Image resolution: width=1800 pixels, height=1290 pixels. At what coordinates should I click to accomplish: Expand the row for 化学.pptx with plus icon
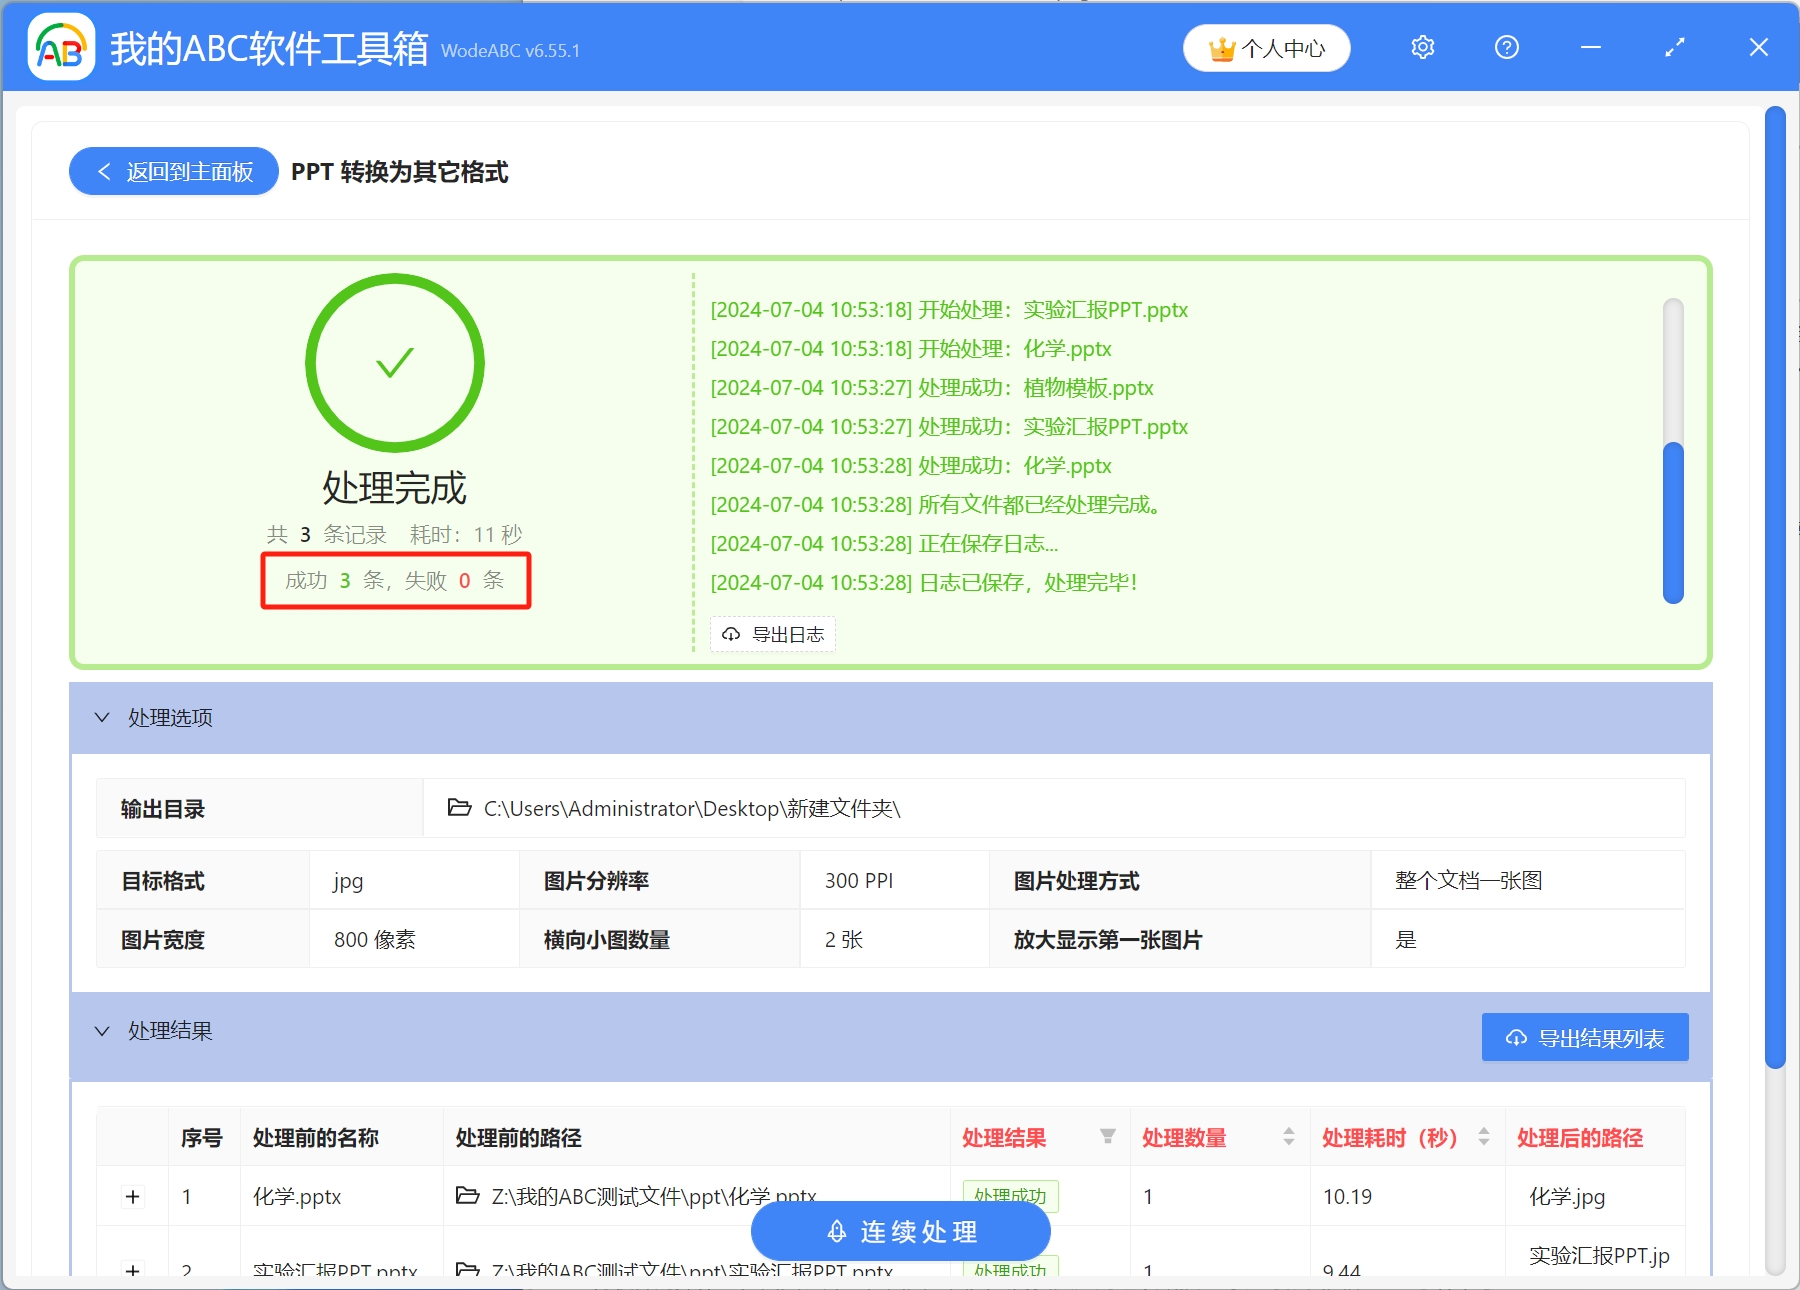pos(132,1196)
